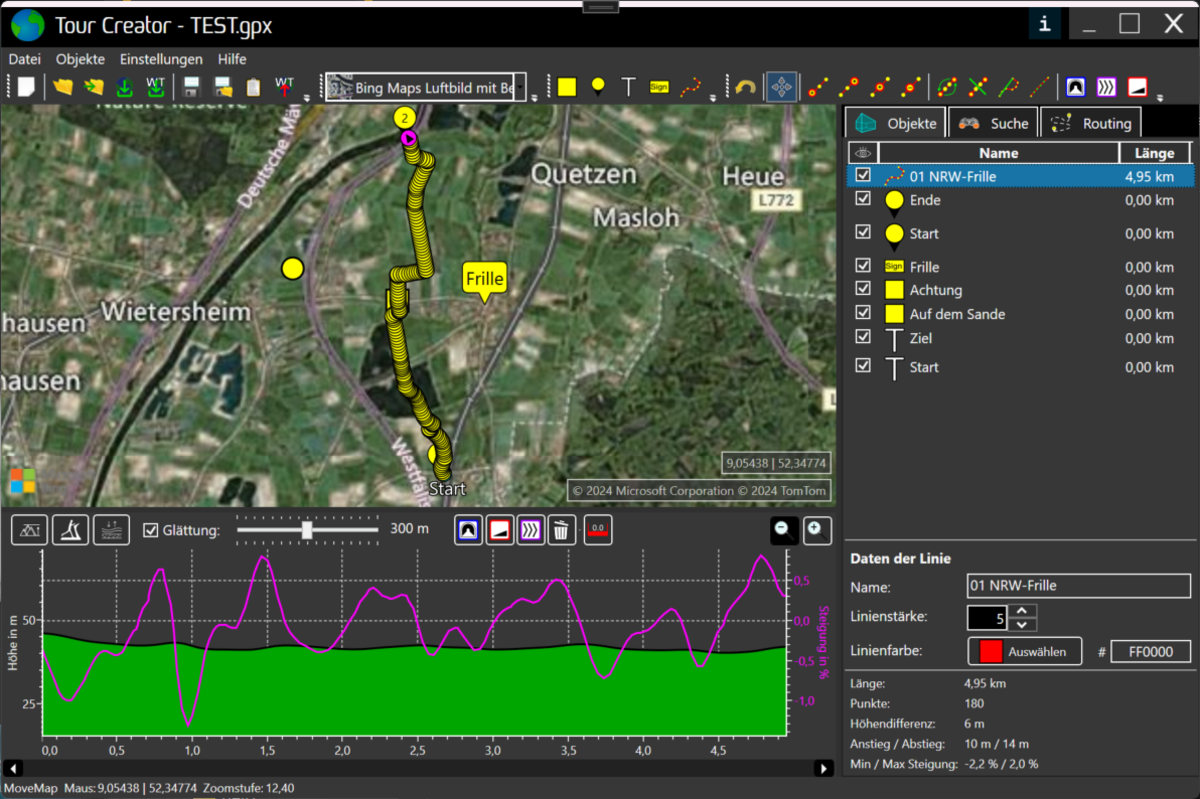1200x799 pixels.
Task: Decrease Linienstärke with down arrow
Action: [x=1020, y=625]
